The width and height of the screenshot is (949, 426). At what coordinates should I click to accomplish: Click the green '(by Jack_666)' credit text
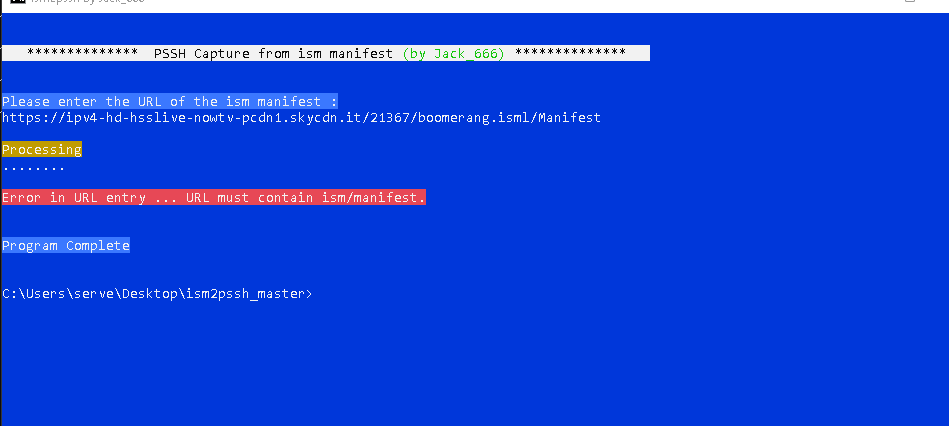[x=453, y=53]
